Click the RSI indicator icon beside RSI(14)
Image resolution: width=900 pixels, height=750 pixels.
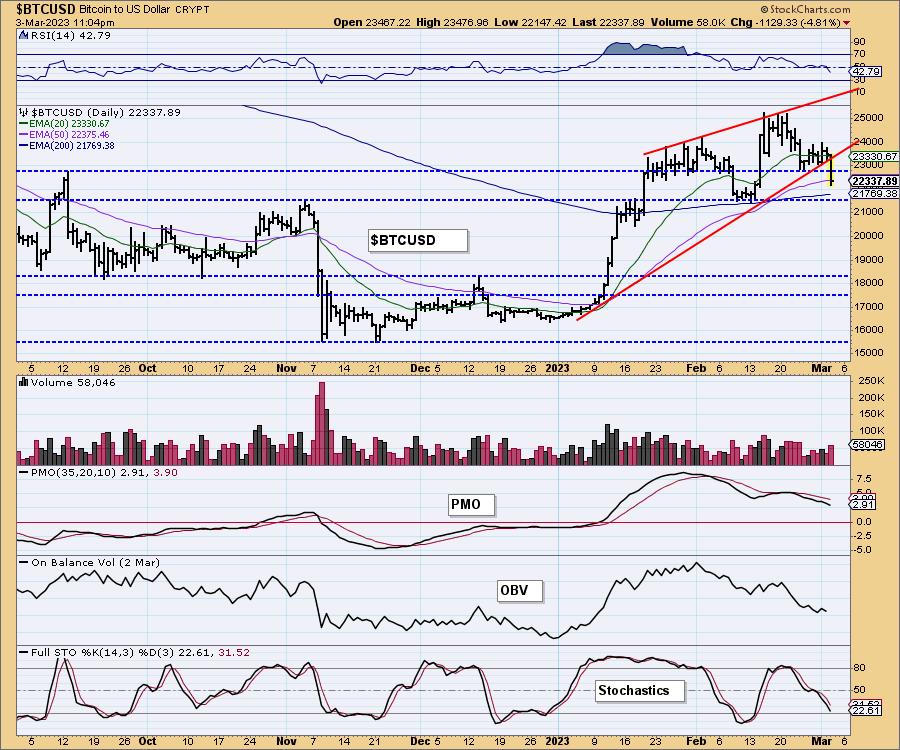coord(24,36)
